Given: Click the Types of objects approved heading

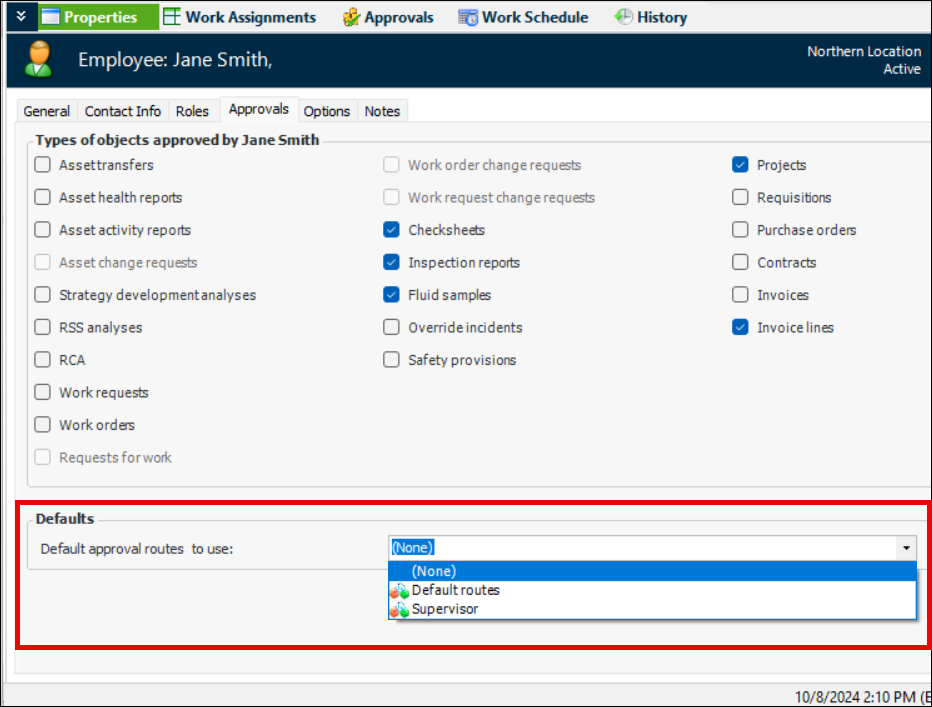Looking at the screenshot, I should point(177,140).
